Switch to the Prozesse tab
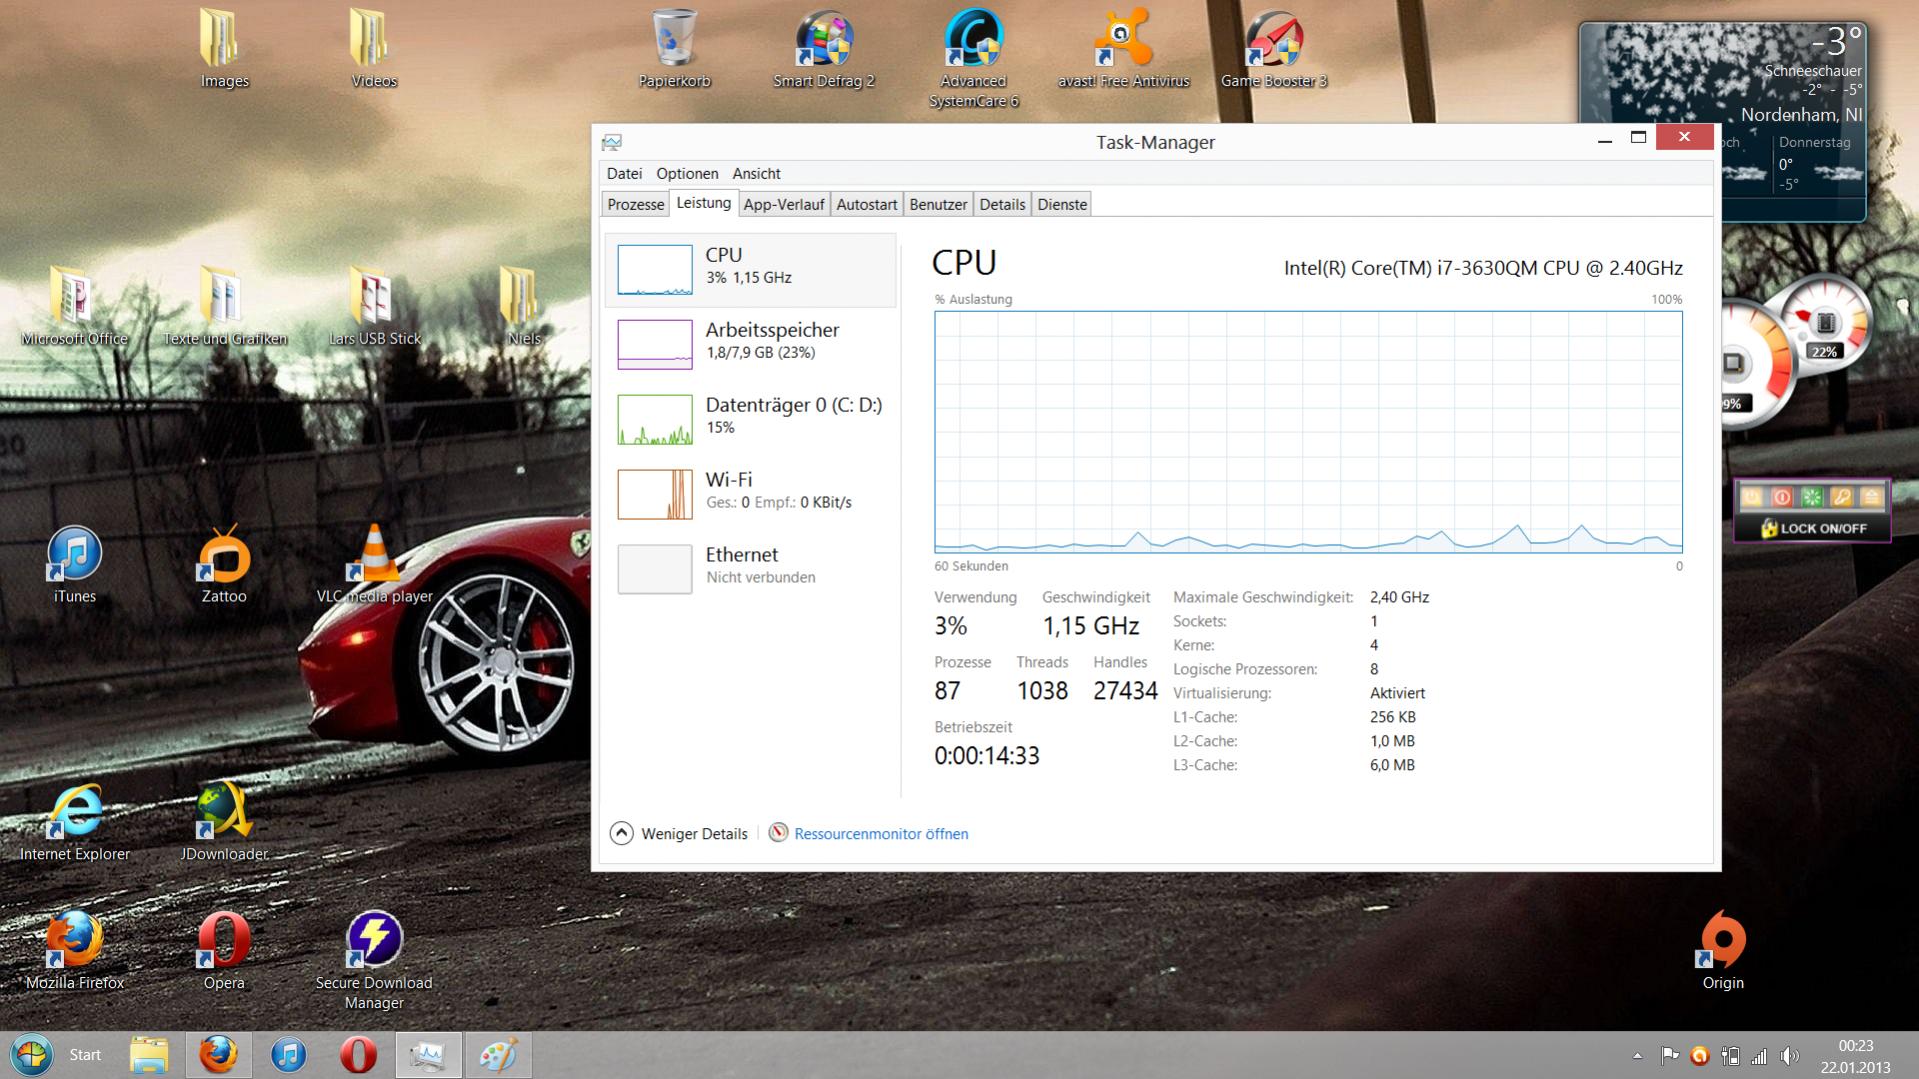The height and width of the screenshot is (1079, 1919). pos(635,204)
